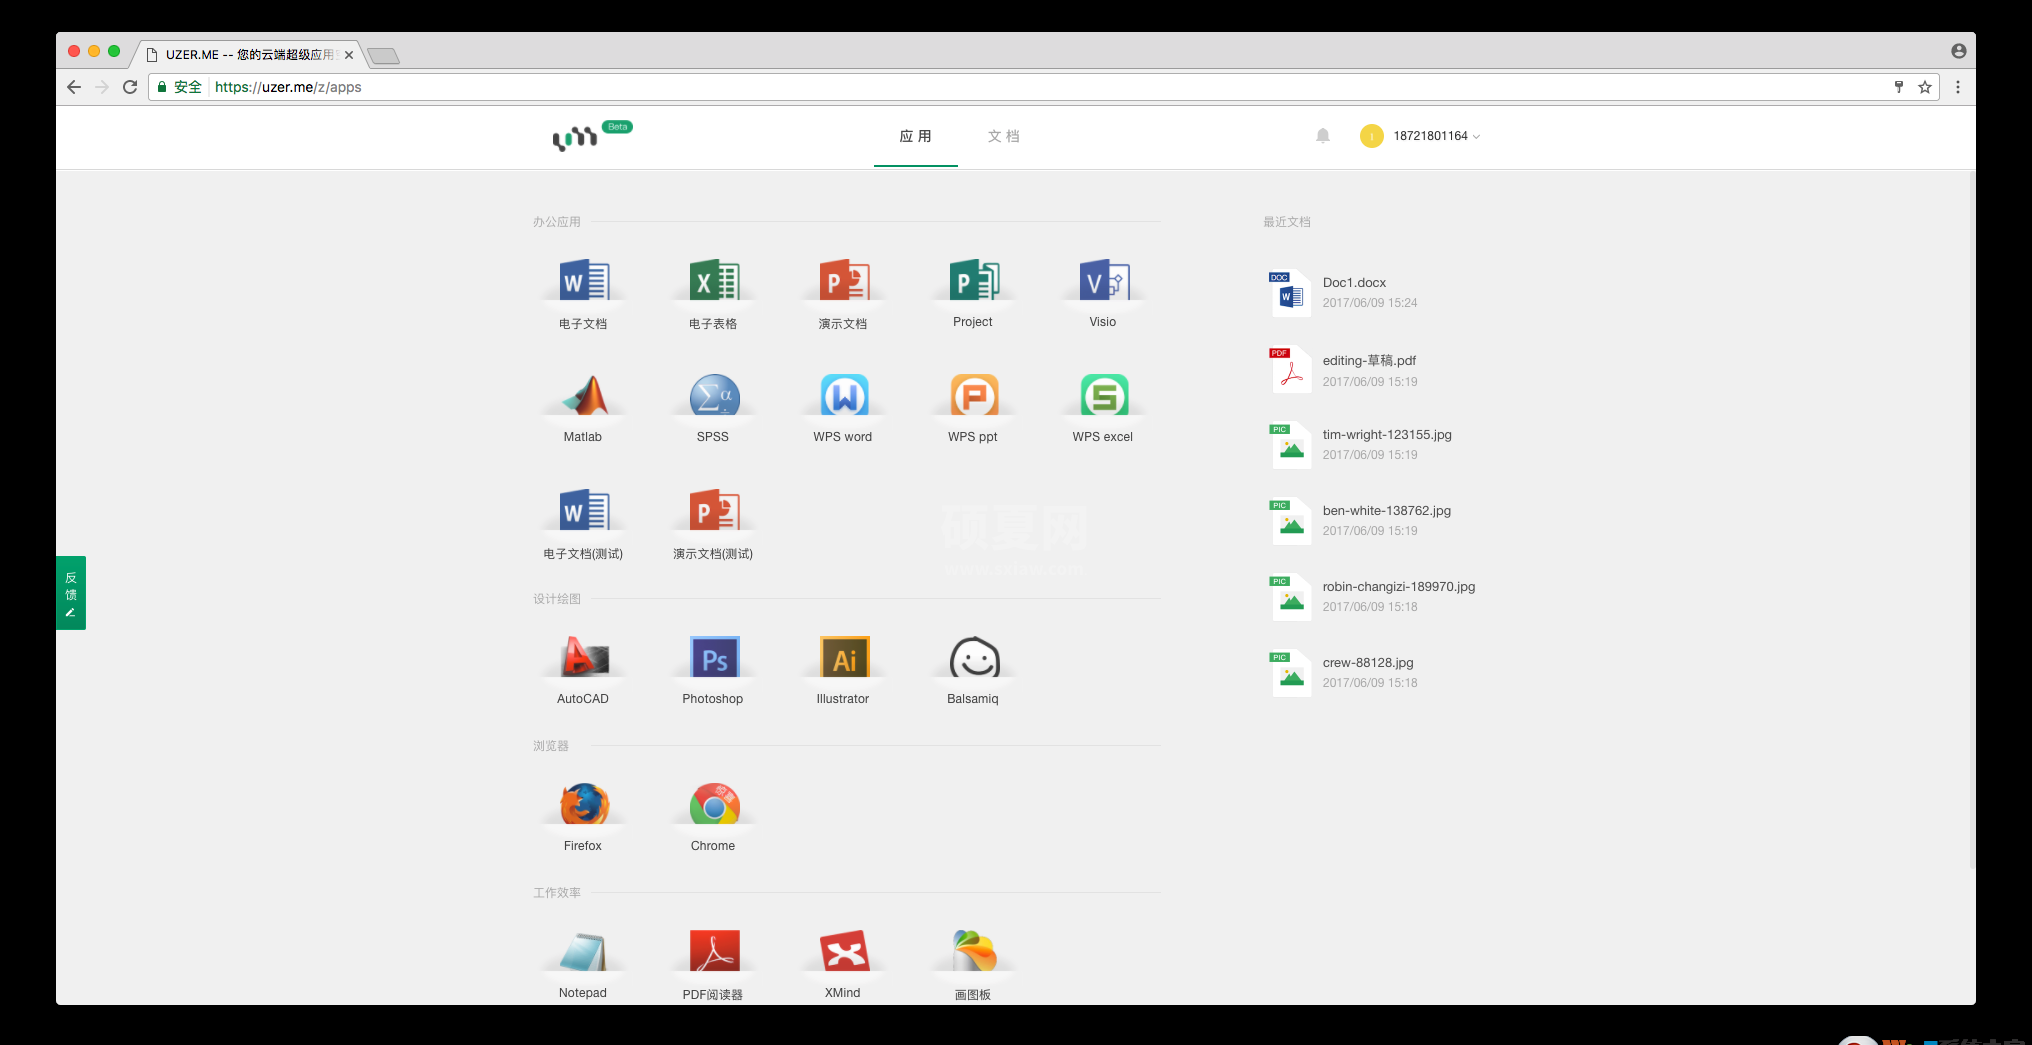Image resolution: width=2032 pixels, height=1045 pixels.
Task: Launch the Firefox browser app
Action: 584,805
